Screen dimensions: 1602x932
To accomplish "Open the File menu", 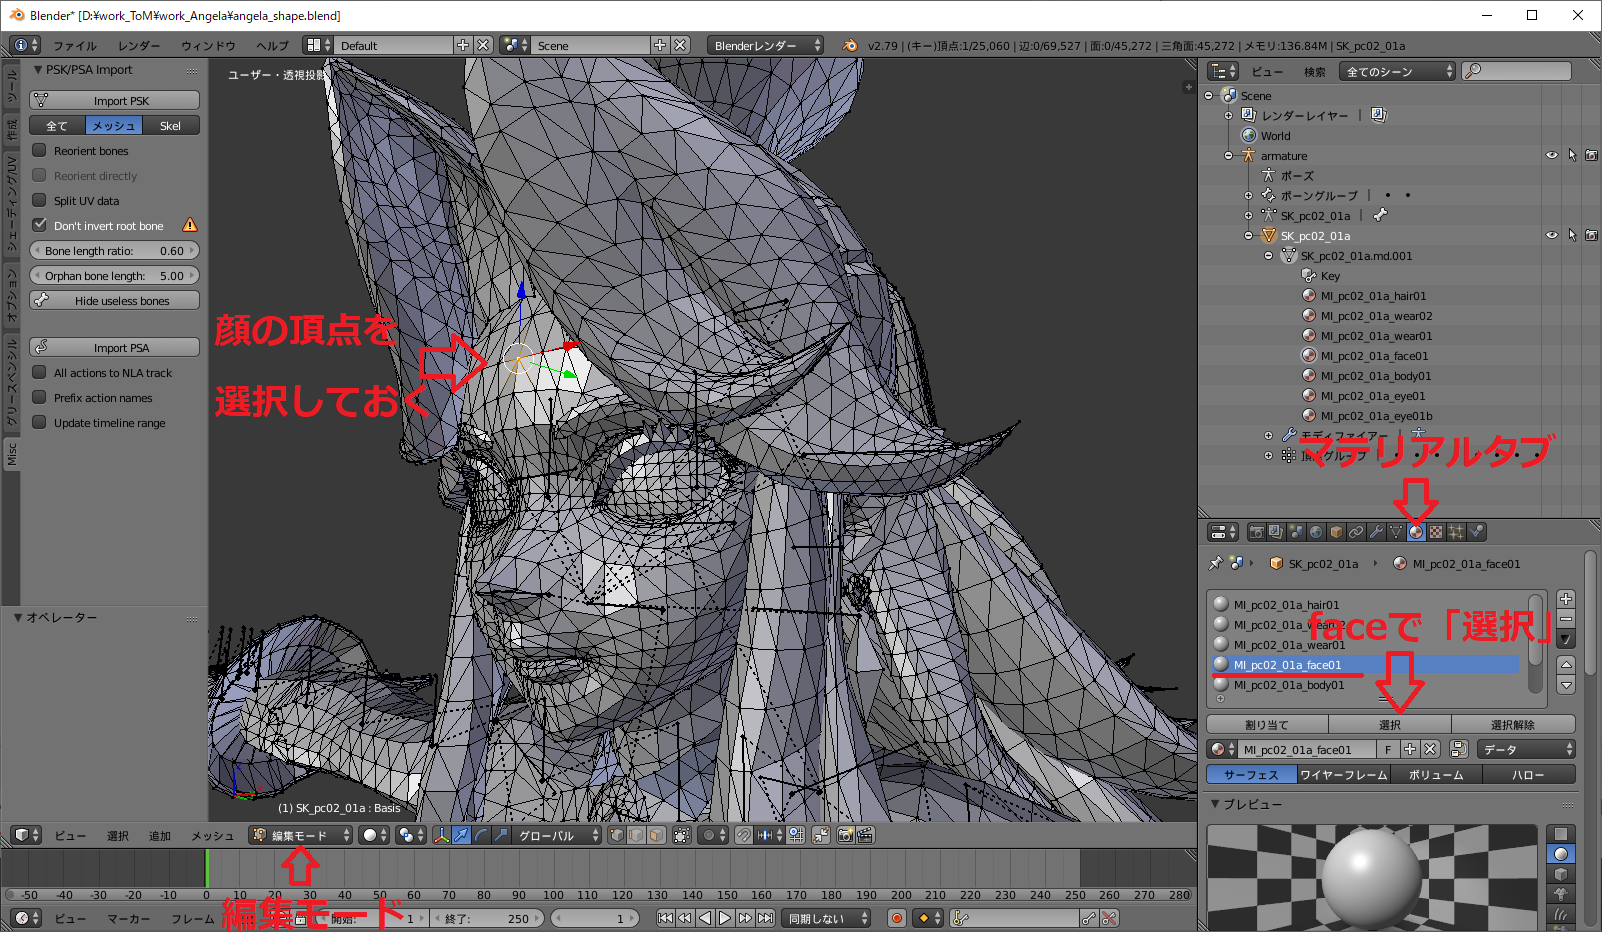I will (75, 46).
